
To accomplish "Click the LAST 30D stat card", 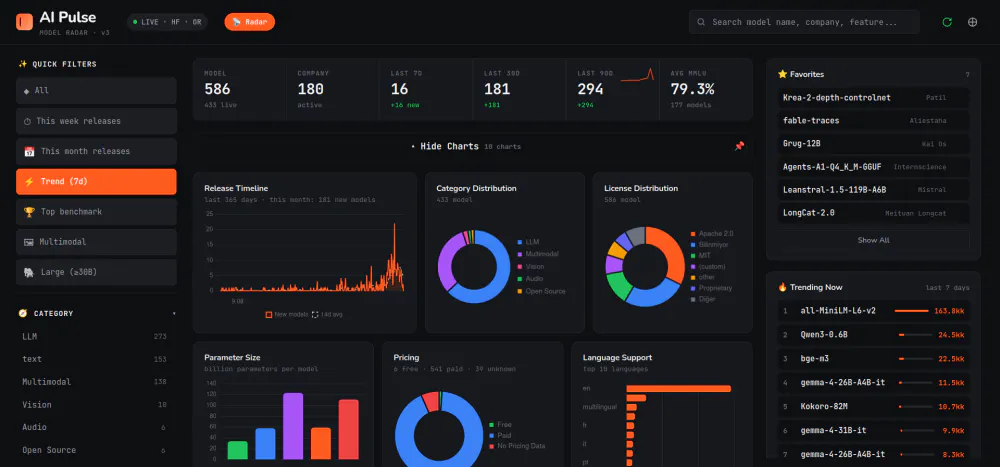I will (x=519, y=89).
